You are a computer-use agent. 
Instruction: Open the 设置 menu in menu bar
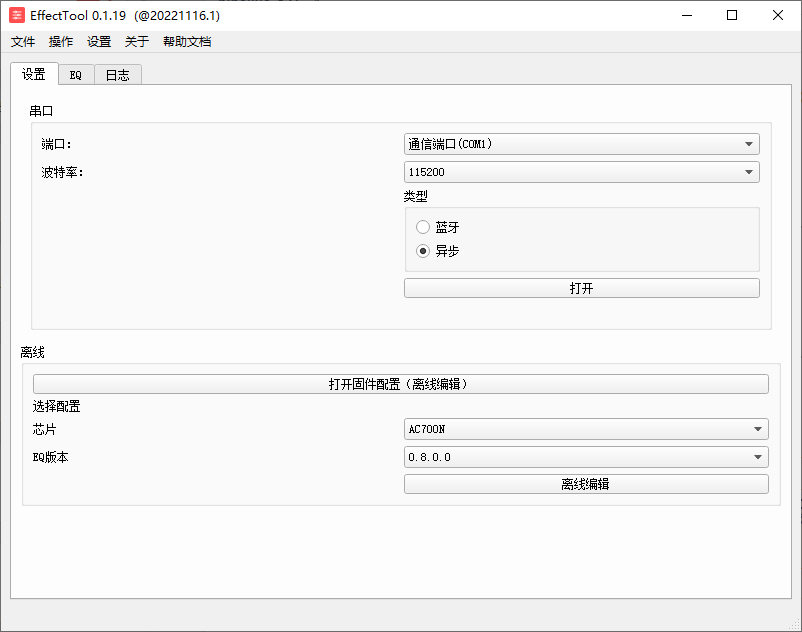coord(99,42)
